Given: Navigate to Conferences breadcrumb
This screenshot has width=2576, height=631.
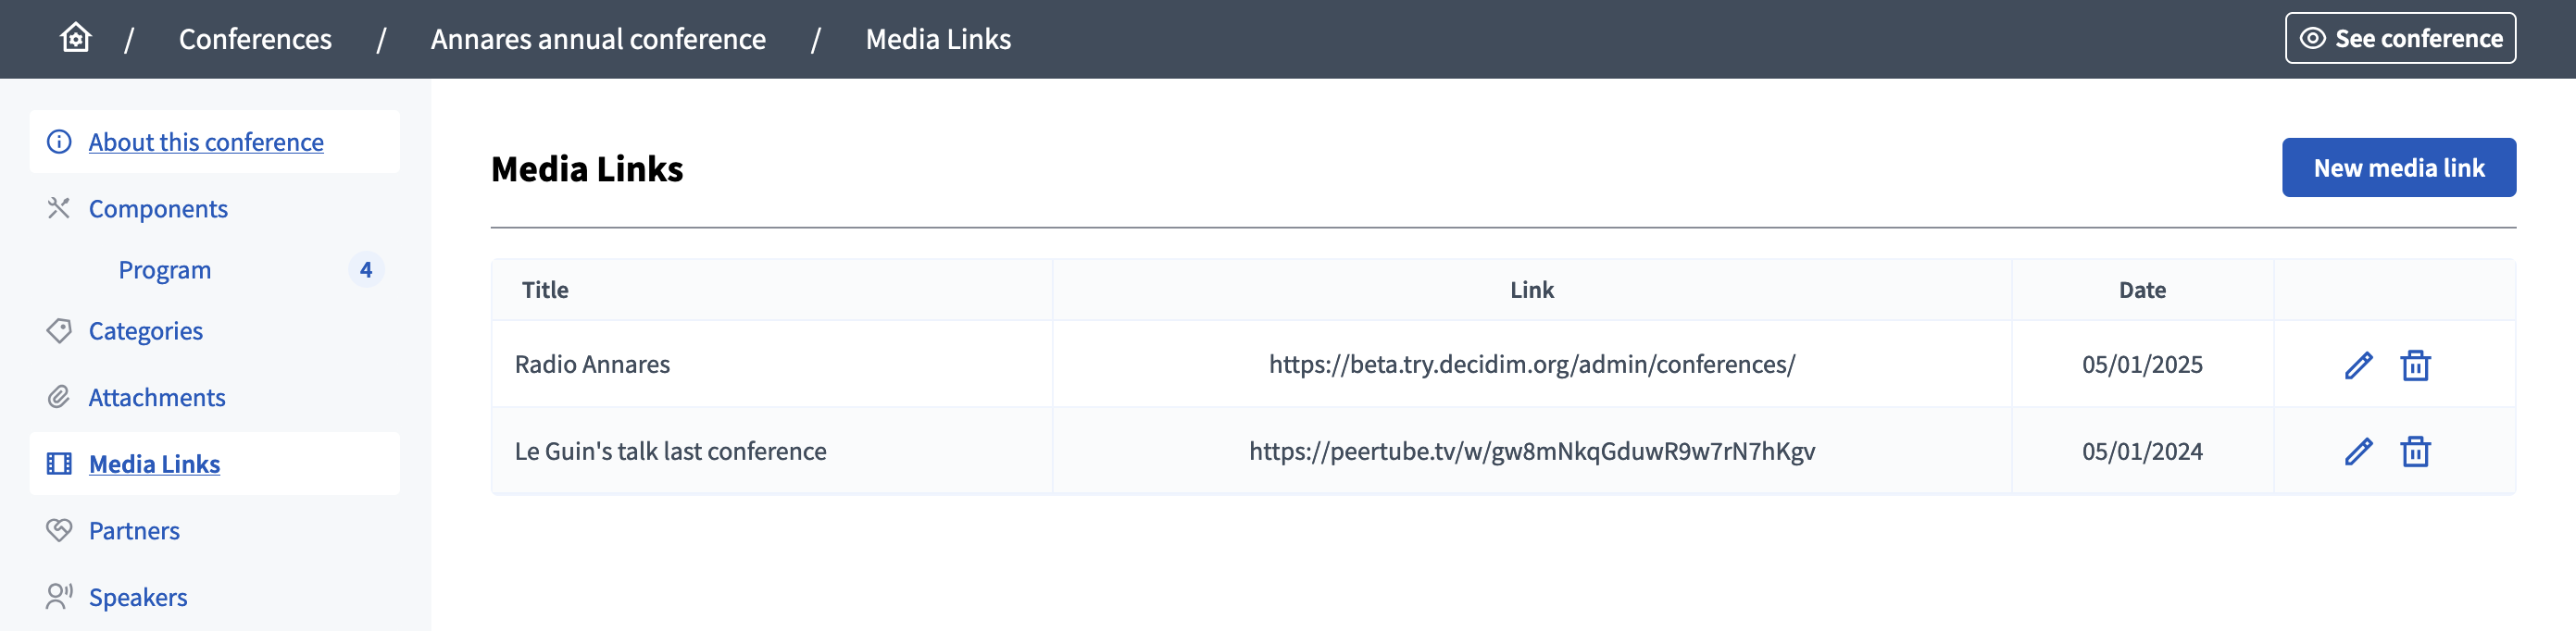Looking at the screenshot, I should click(255, 39).
